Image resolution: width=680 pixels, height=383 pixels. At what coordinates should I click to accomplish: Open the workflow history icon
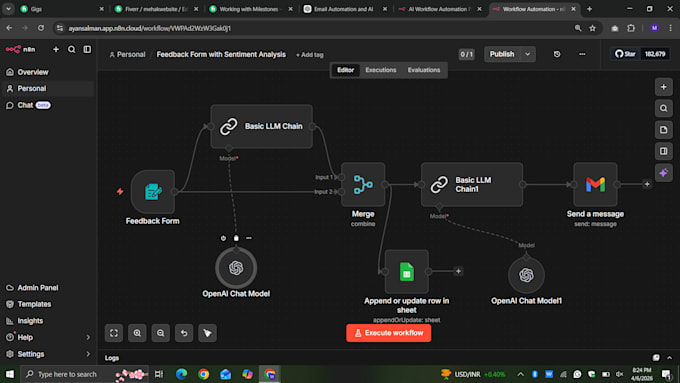pyautogui.click(x=557, y=54)
